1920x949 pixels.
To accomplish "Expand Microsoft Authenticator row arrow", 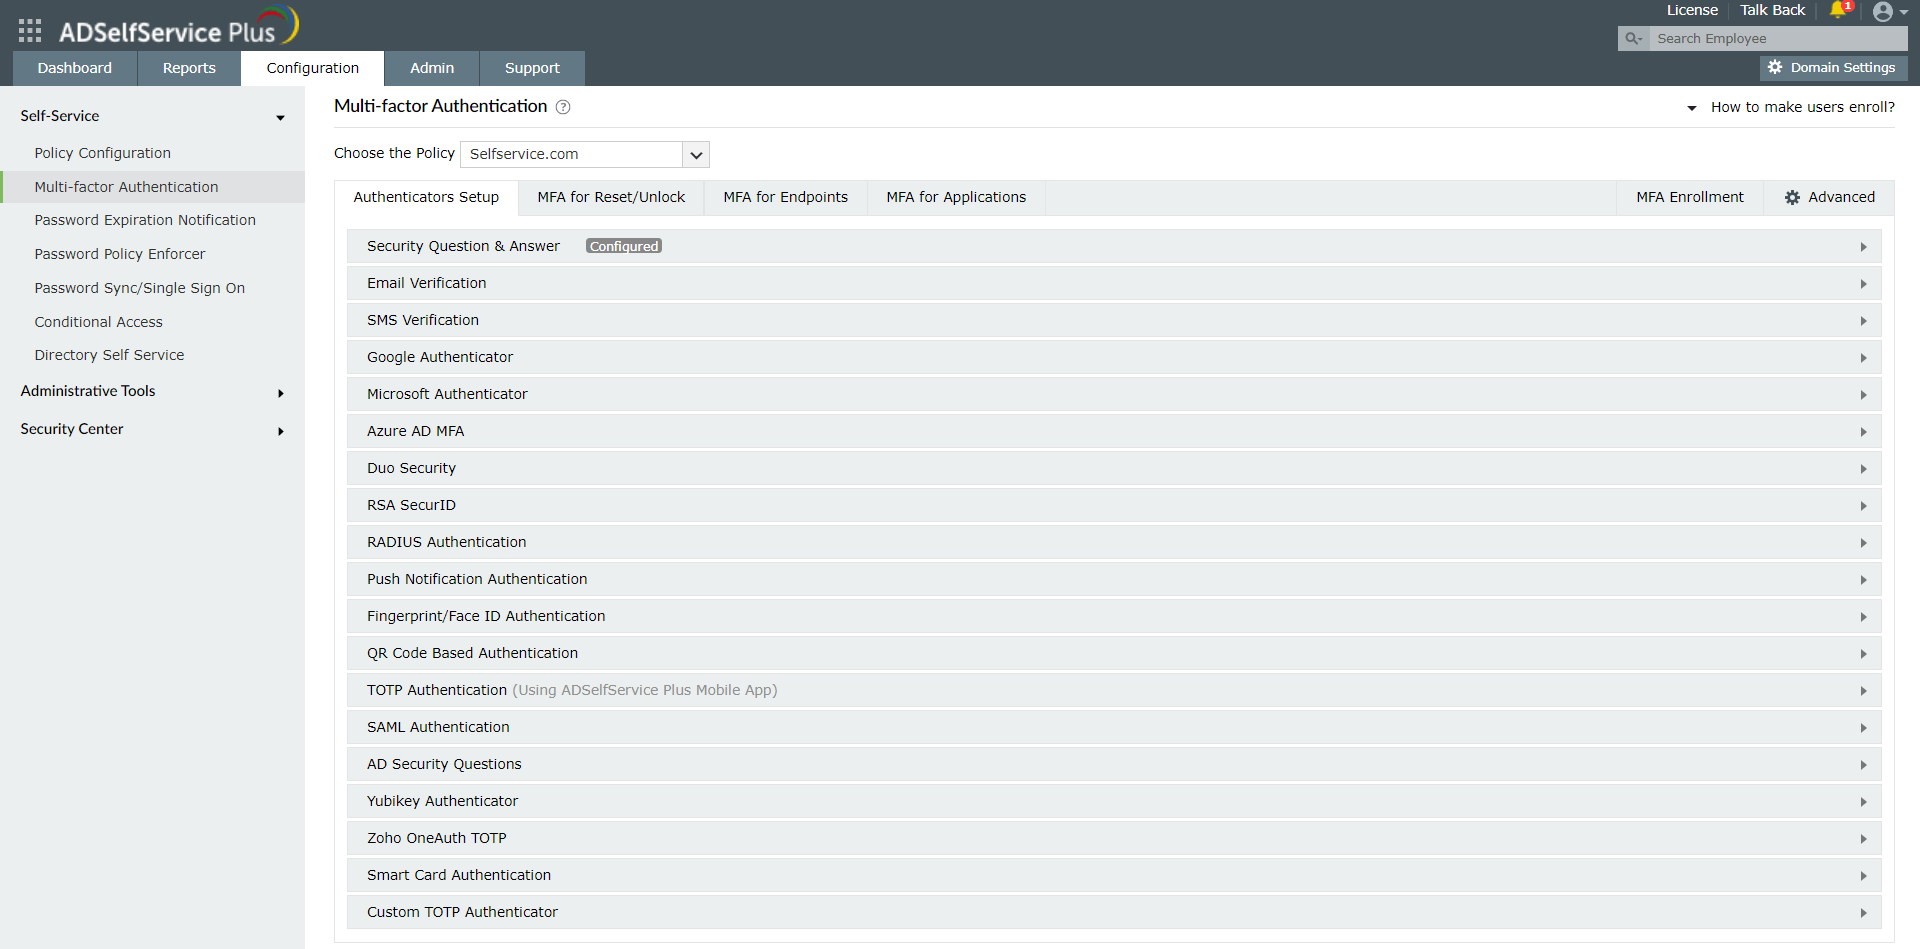I will [x=1864, y=395].
